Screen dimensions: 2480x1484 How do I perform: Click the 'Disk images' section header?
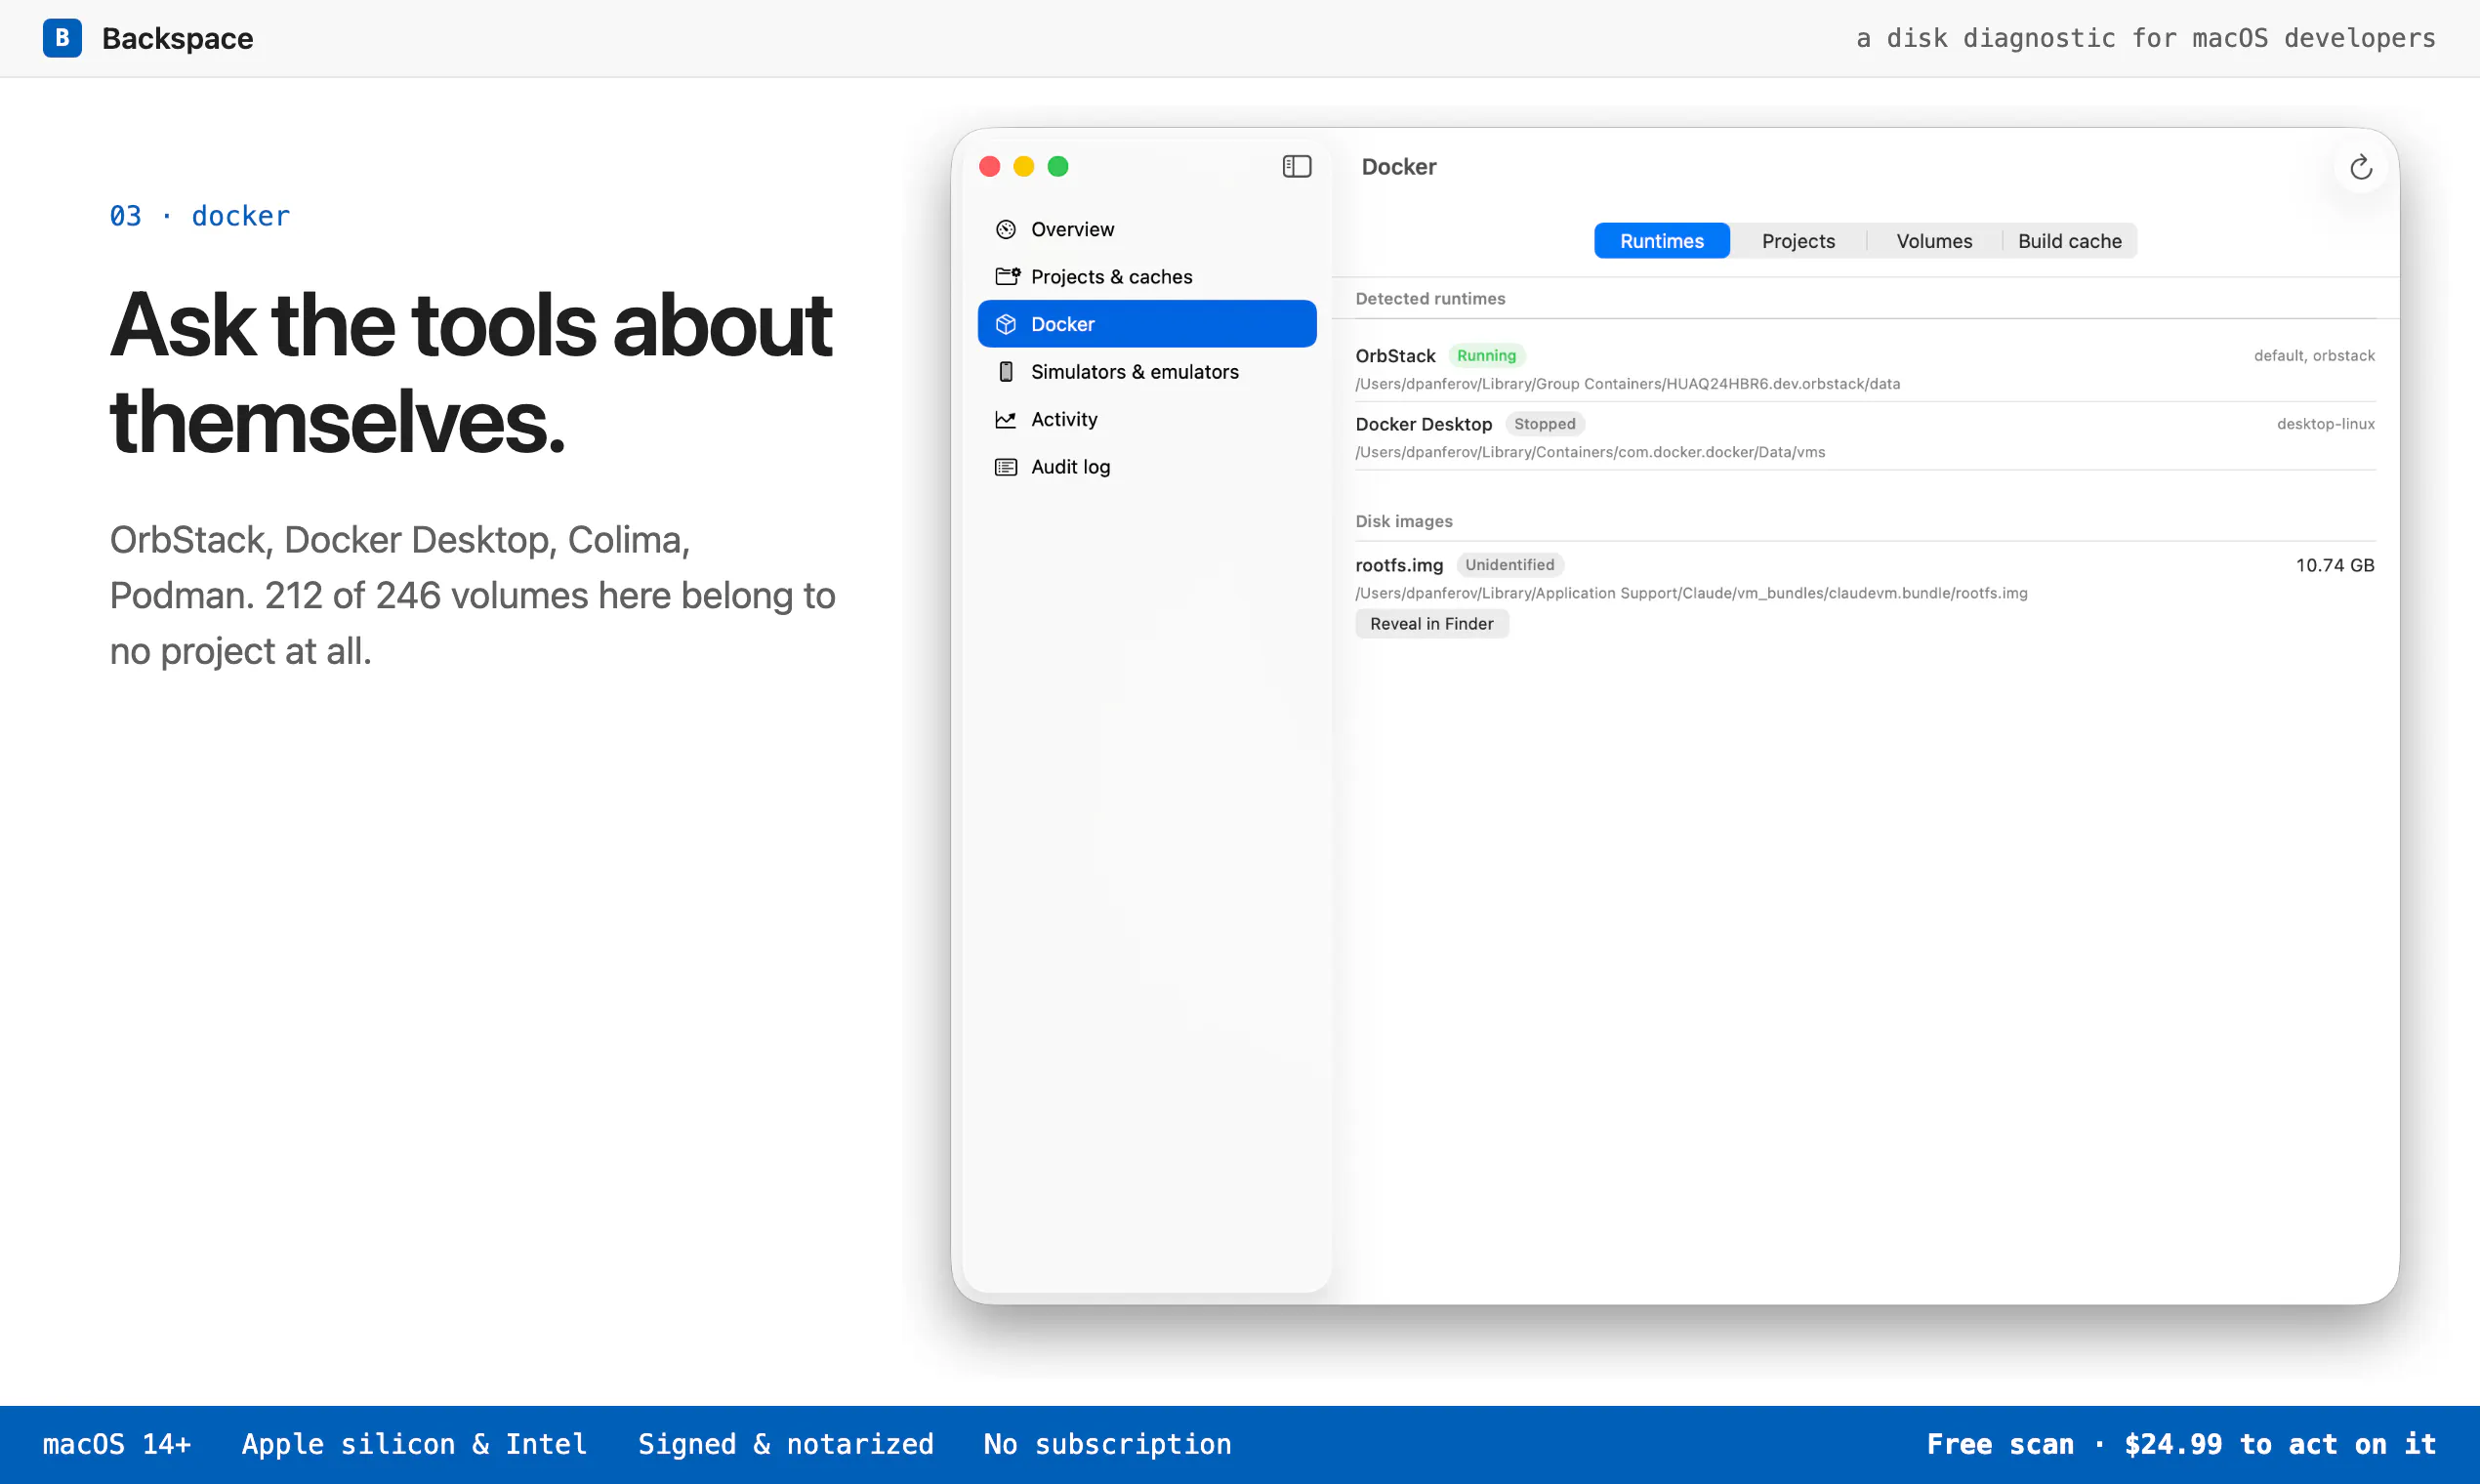click(1403, 521)
